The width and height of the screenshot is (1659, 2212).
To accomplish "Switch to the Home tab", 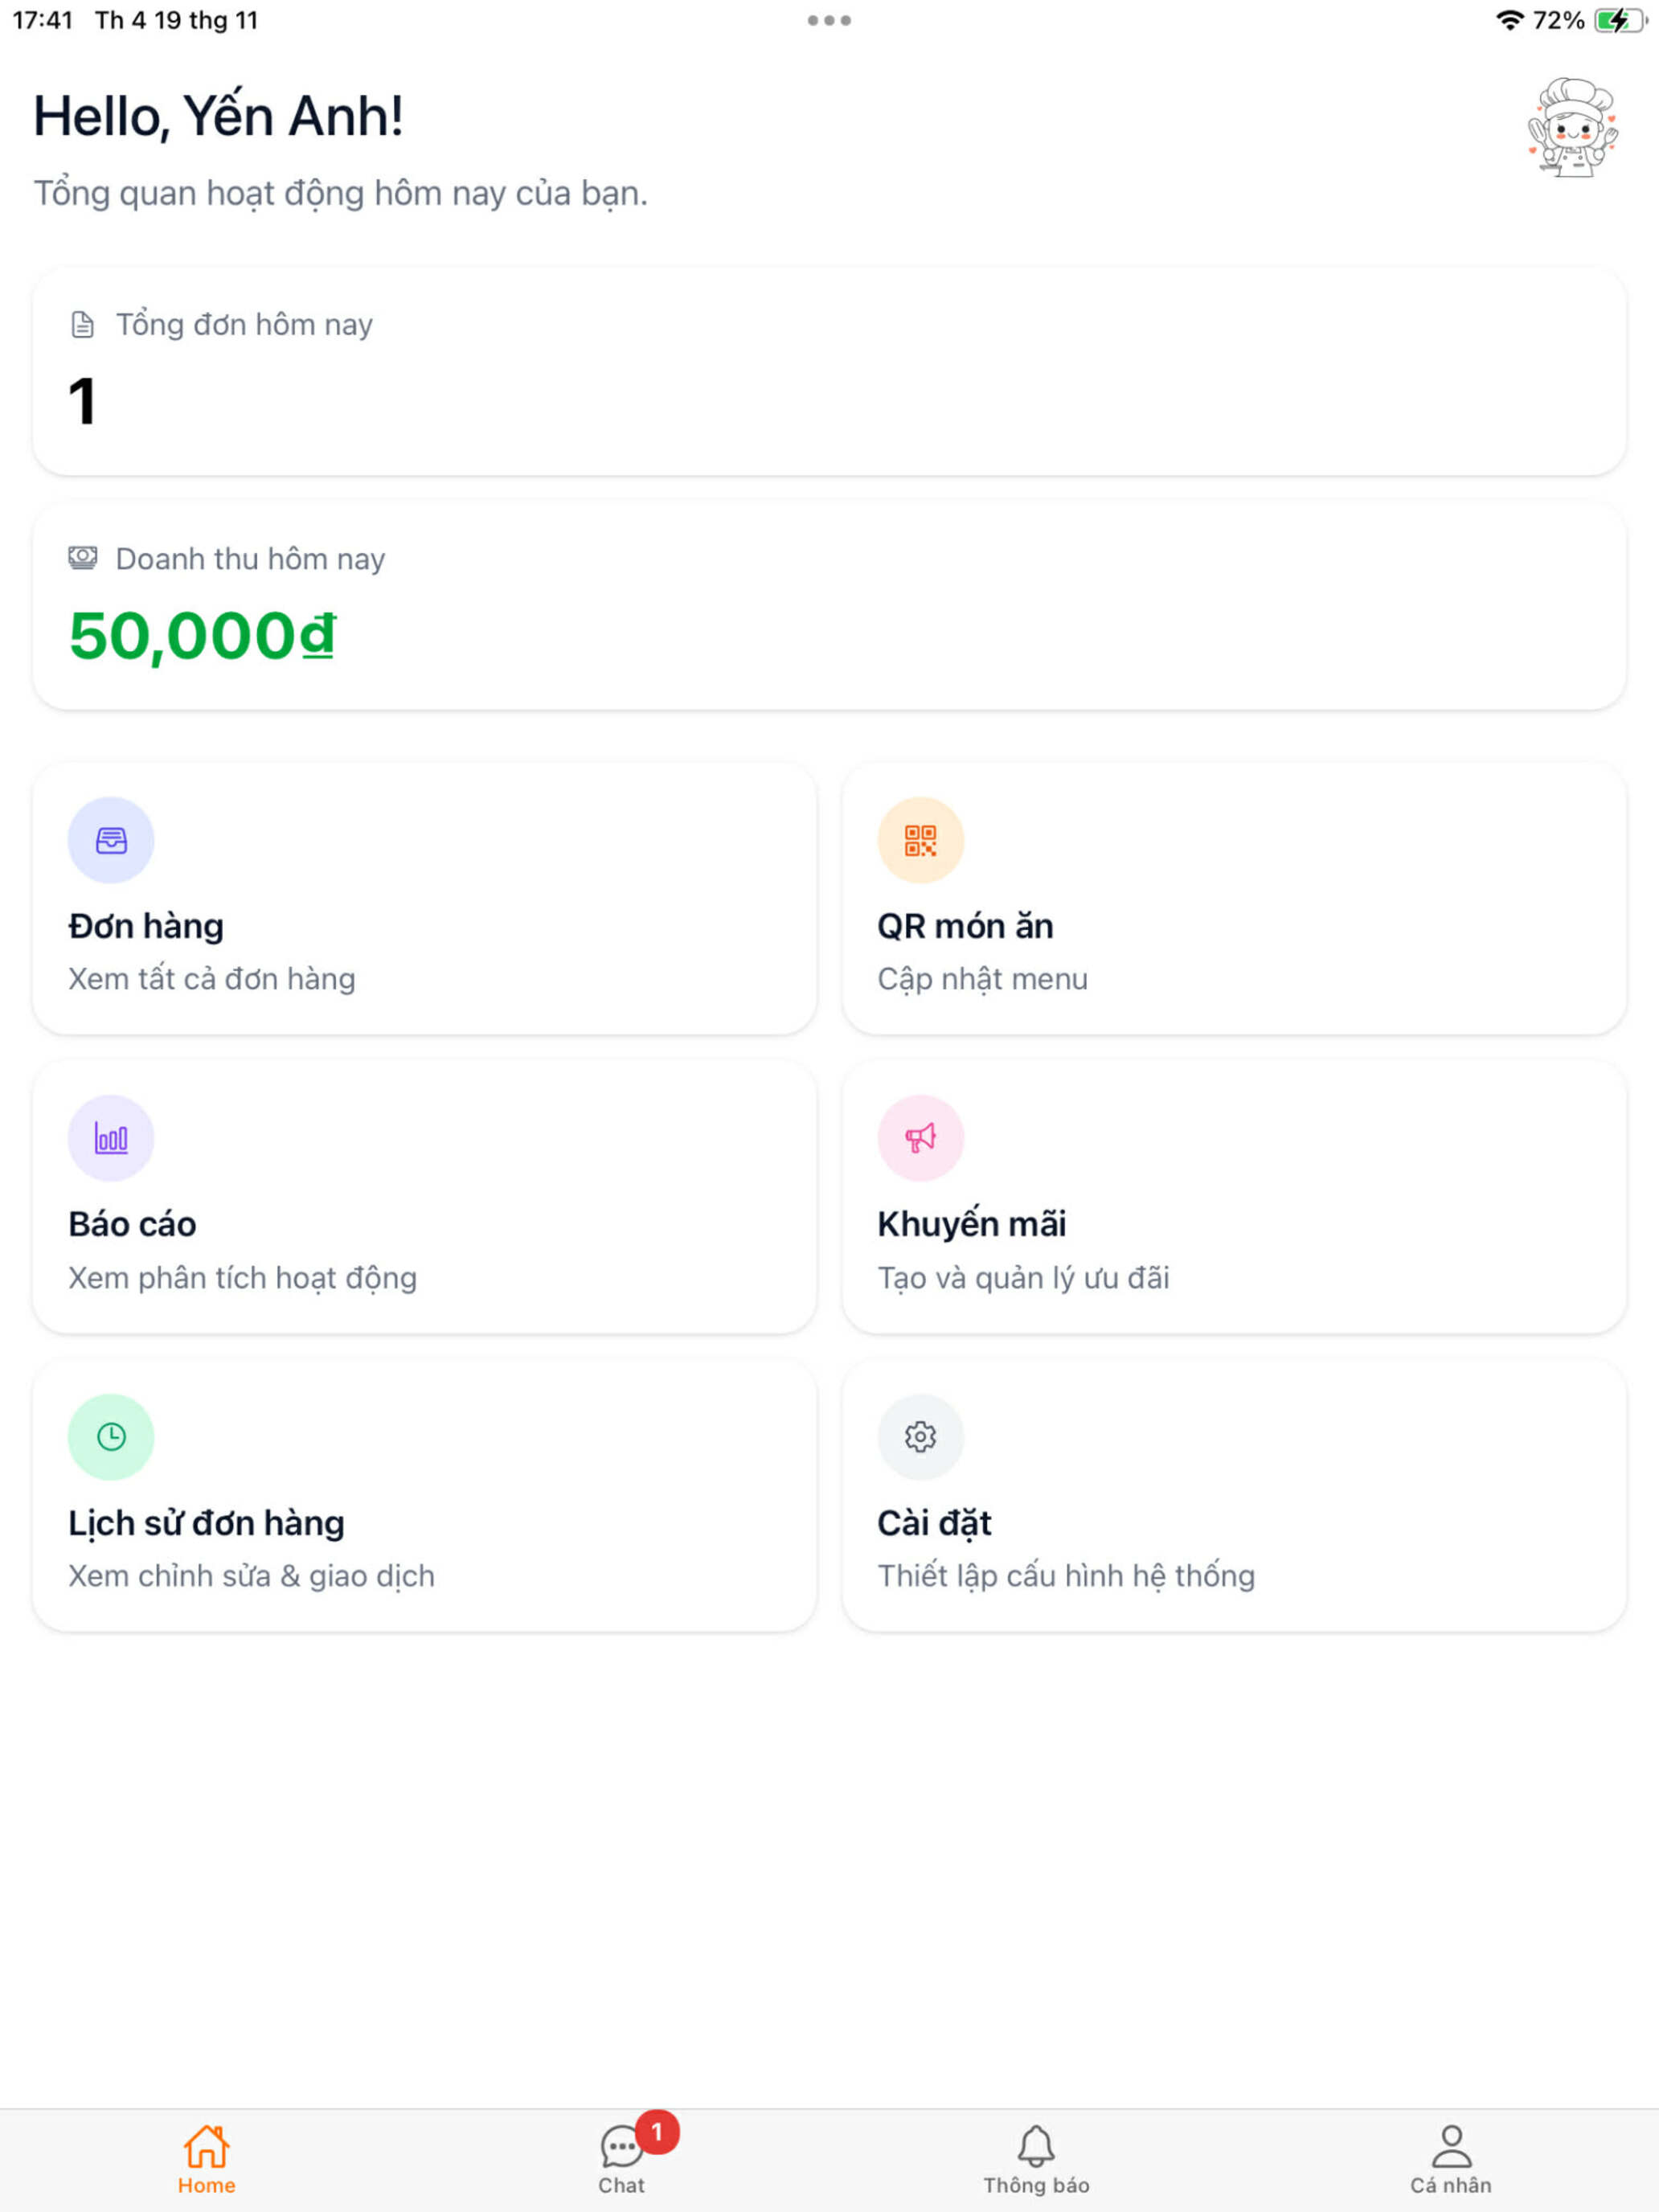I will [207, 2160].
